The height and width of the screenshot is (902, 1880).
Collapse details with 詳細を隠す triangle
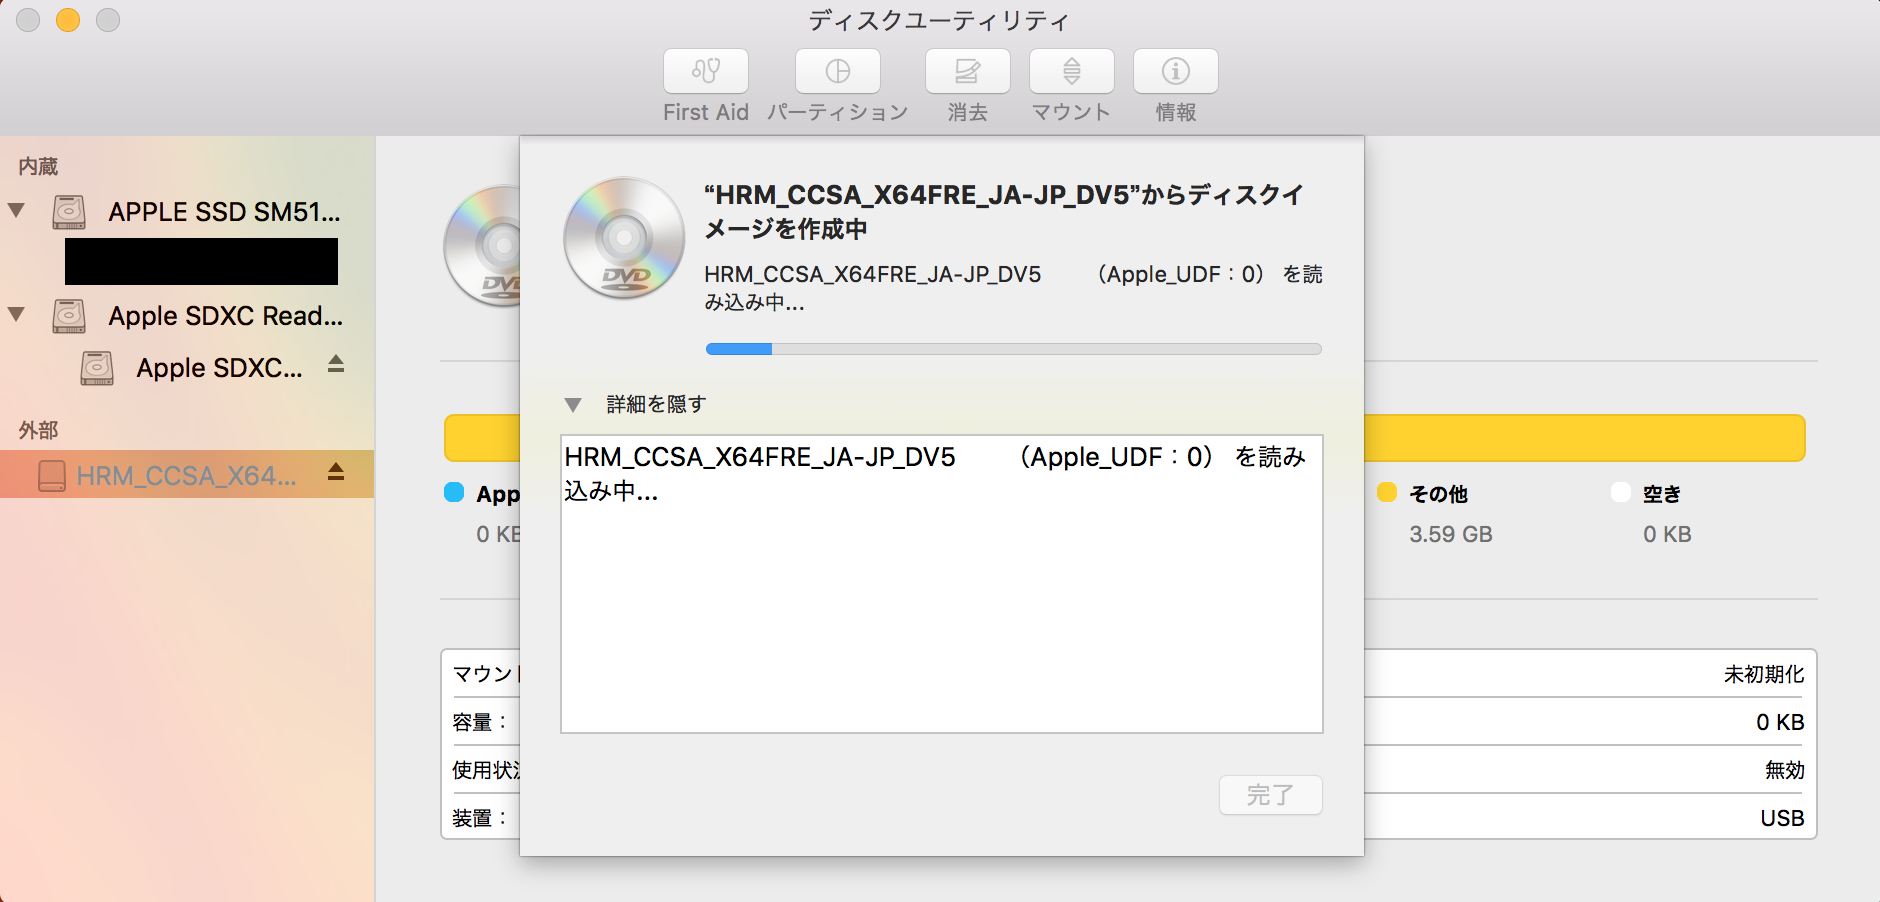pyautogui.click(x=573, y=405)
